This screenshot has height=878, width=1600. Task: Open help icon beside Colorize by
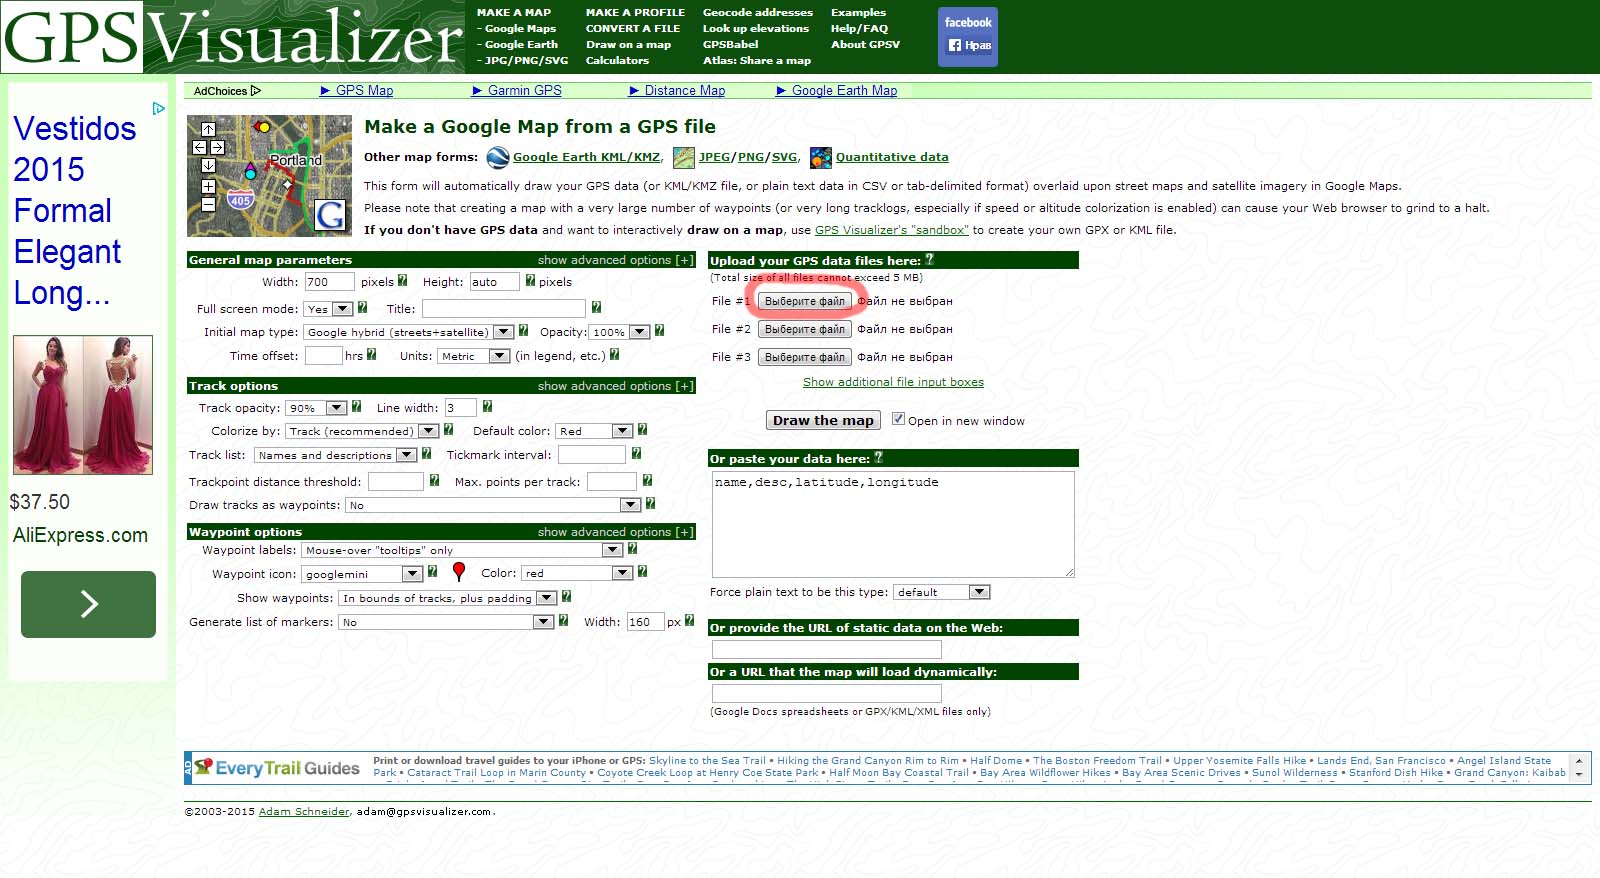[448, 430]
